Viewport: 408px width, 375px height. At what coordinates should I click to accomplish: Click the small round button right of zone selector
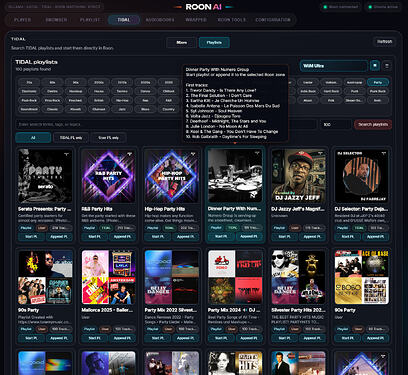(387, 66)
